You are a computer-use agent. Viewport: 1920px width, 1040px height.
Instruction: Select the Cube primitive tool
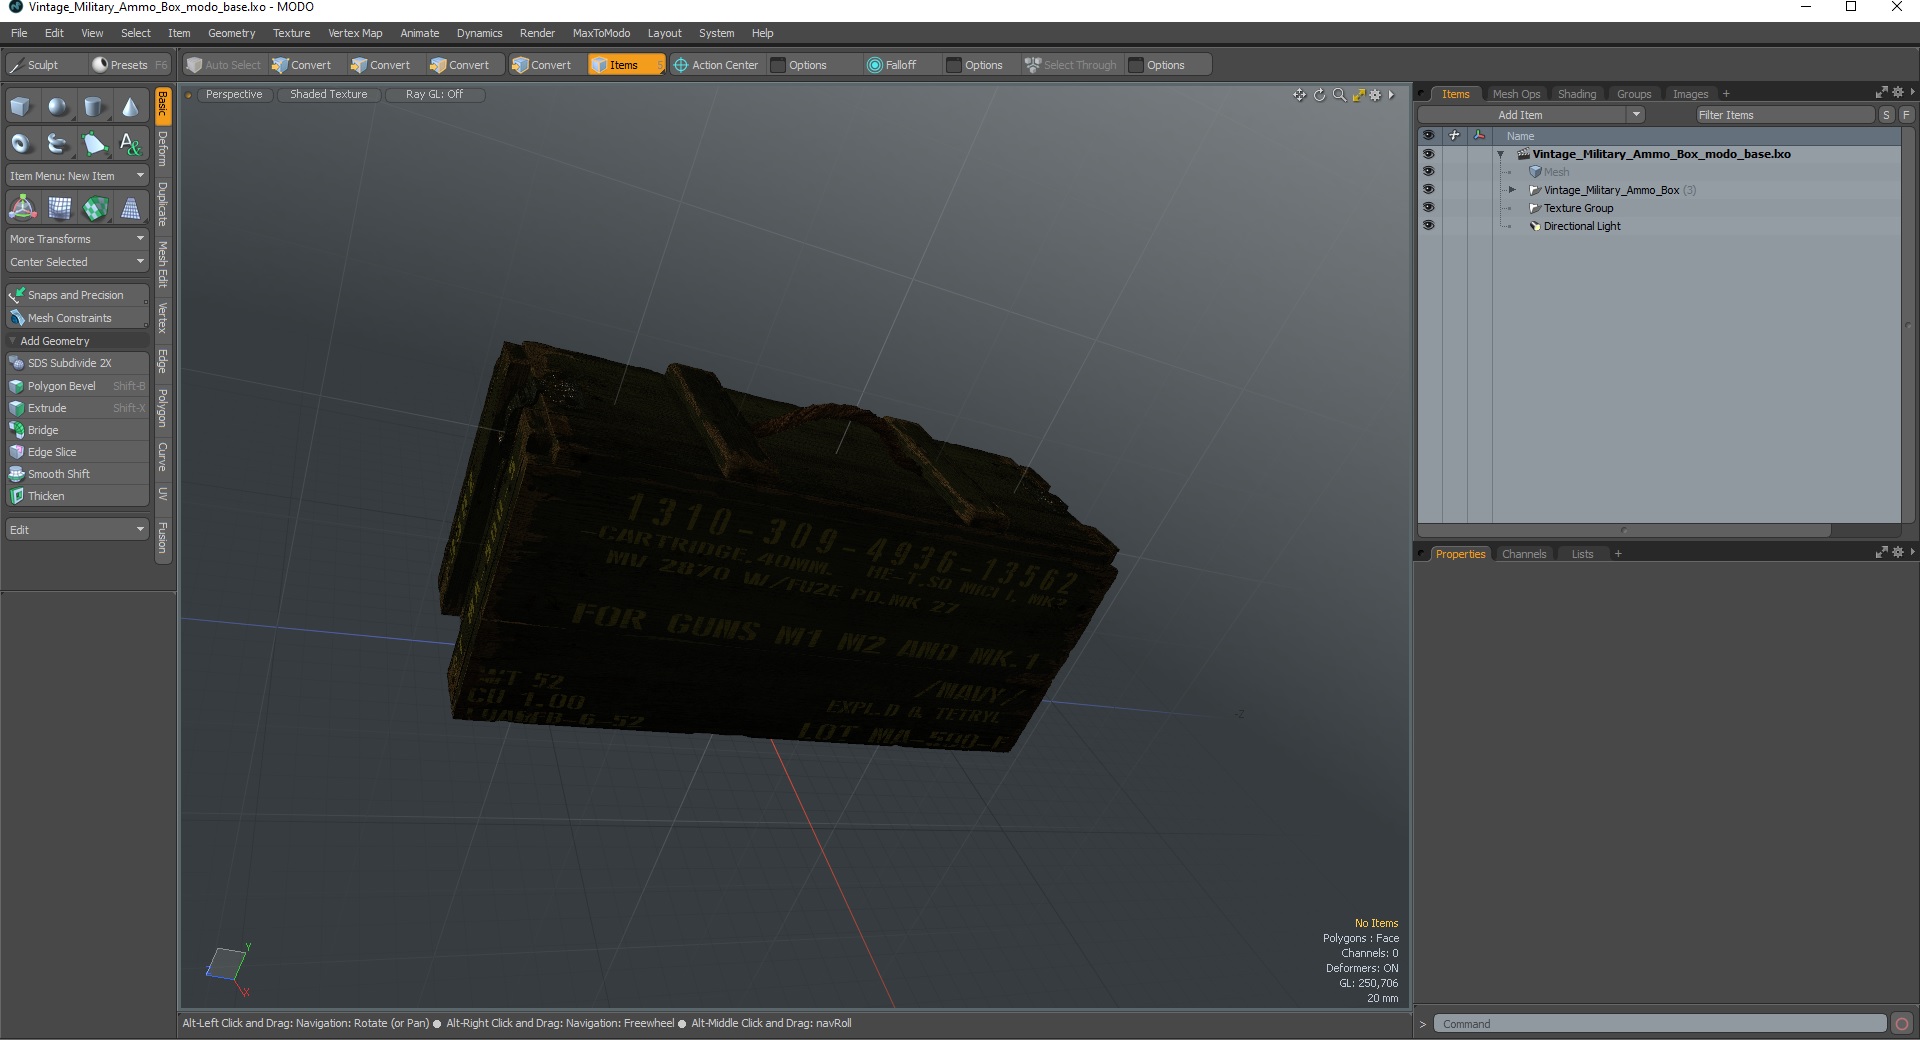pos(21,107)
